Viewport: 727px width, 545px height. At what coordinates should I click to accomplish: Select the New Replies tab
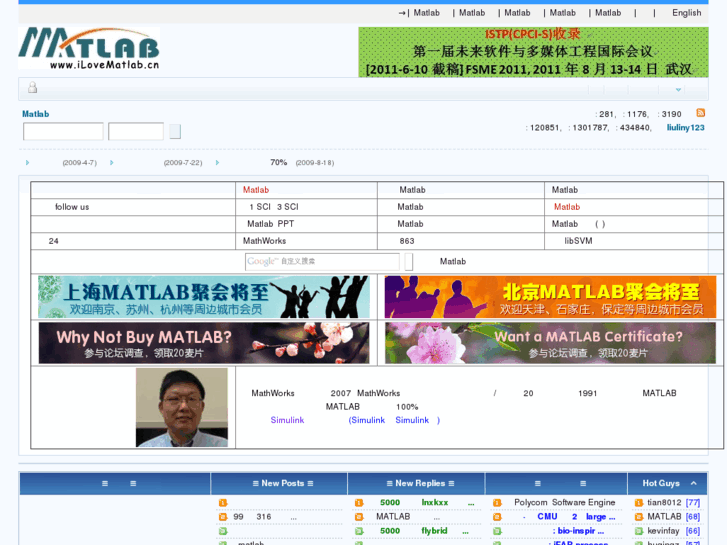(x=420, y=483)
